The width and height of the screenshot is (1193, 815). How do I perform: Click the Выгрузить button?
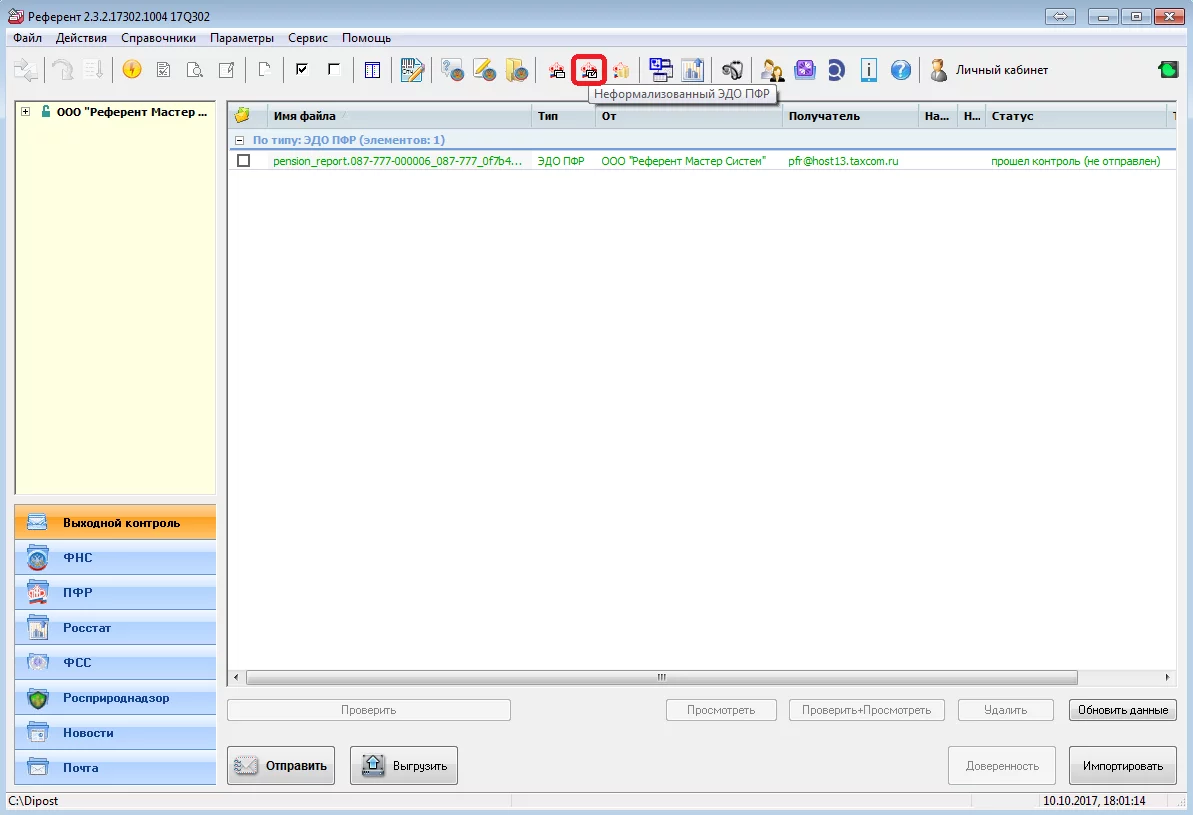[404, 766]
